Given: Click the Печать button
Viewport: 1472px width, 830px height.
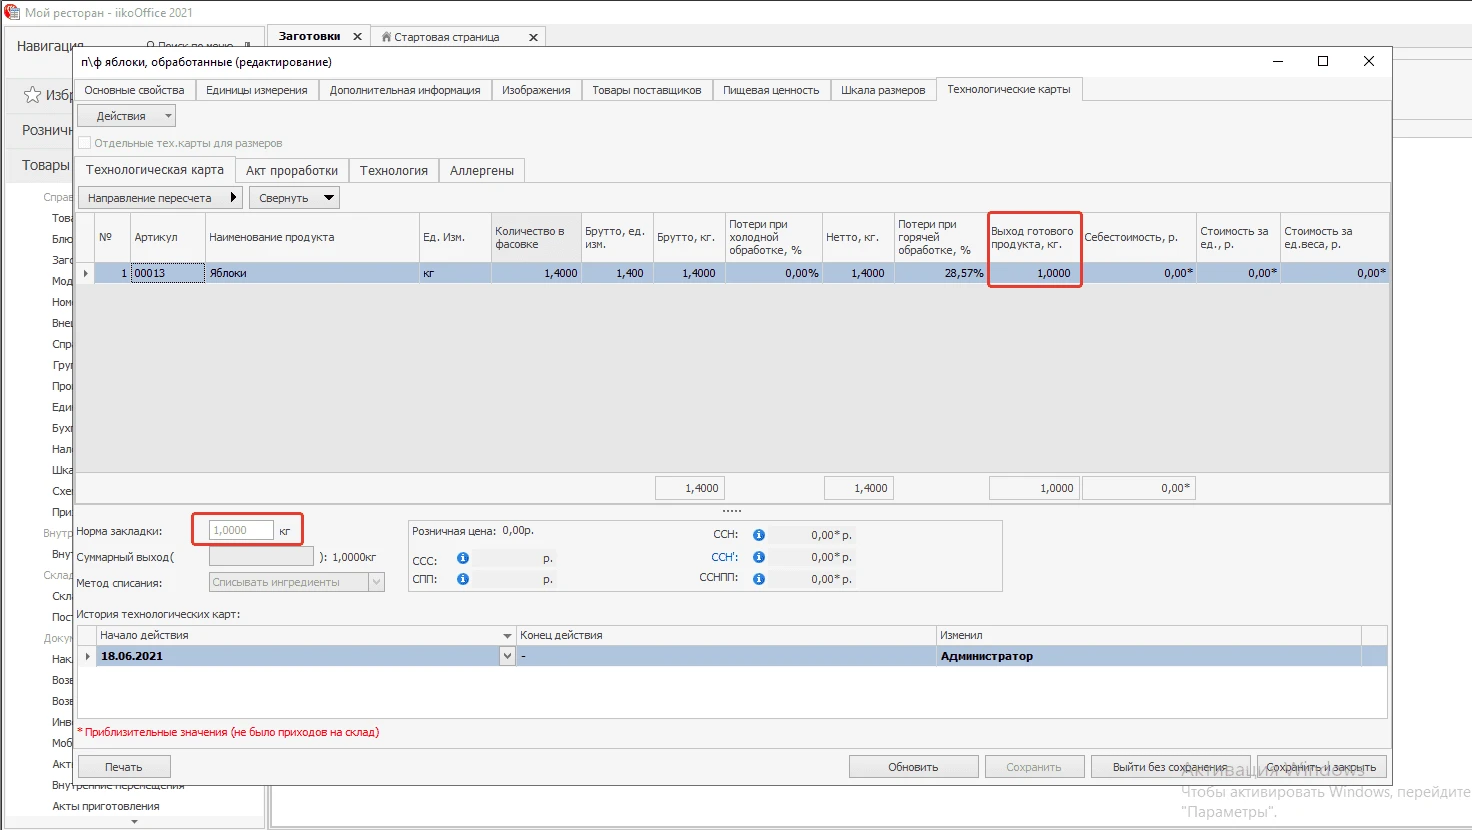Looking at the screenshot, I should (x=124, y=767).
